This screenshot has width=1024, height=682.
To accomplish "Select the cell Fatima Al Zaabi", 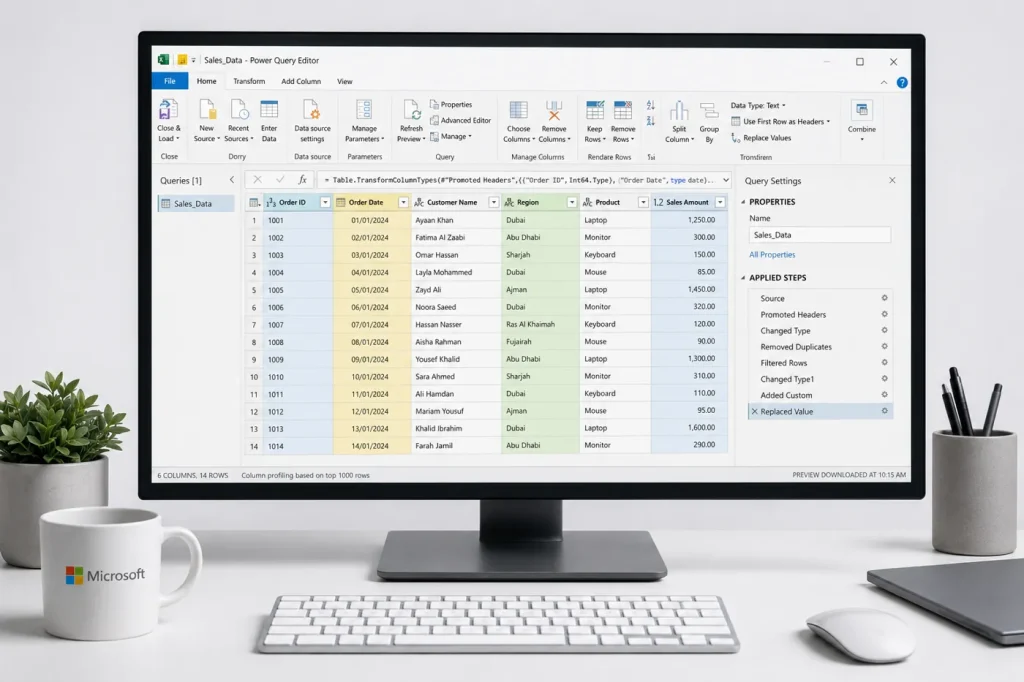I will (x=456, y=237).
